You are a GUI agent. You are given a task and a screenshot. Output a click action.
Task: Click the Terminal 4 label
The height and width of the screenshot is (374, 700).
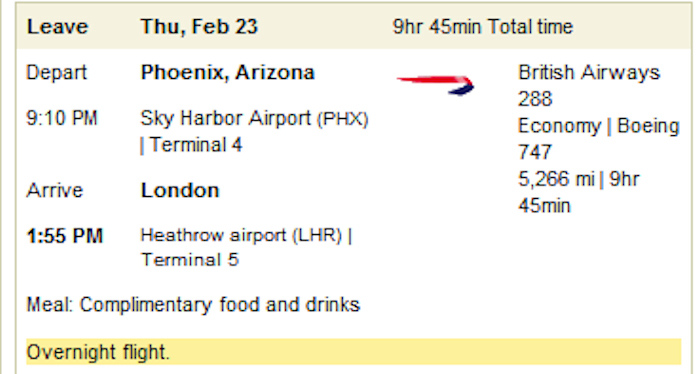pos(196,145)
